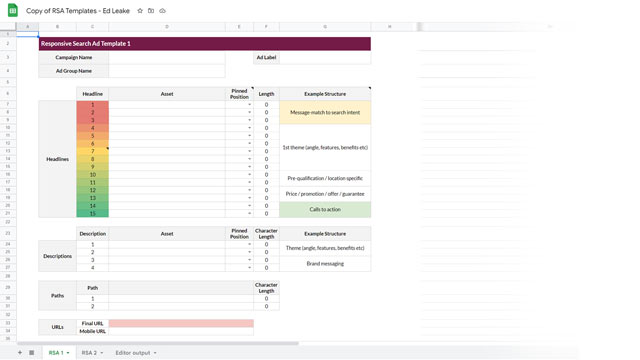Click '1st theme (angle, features, benefits etc)' cell

(x=325, y=147)
